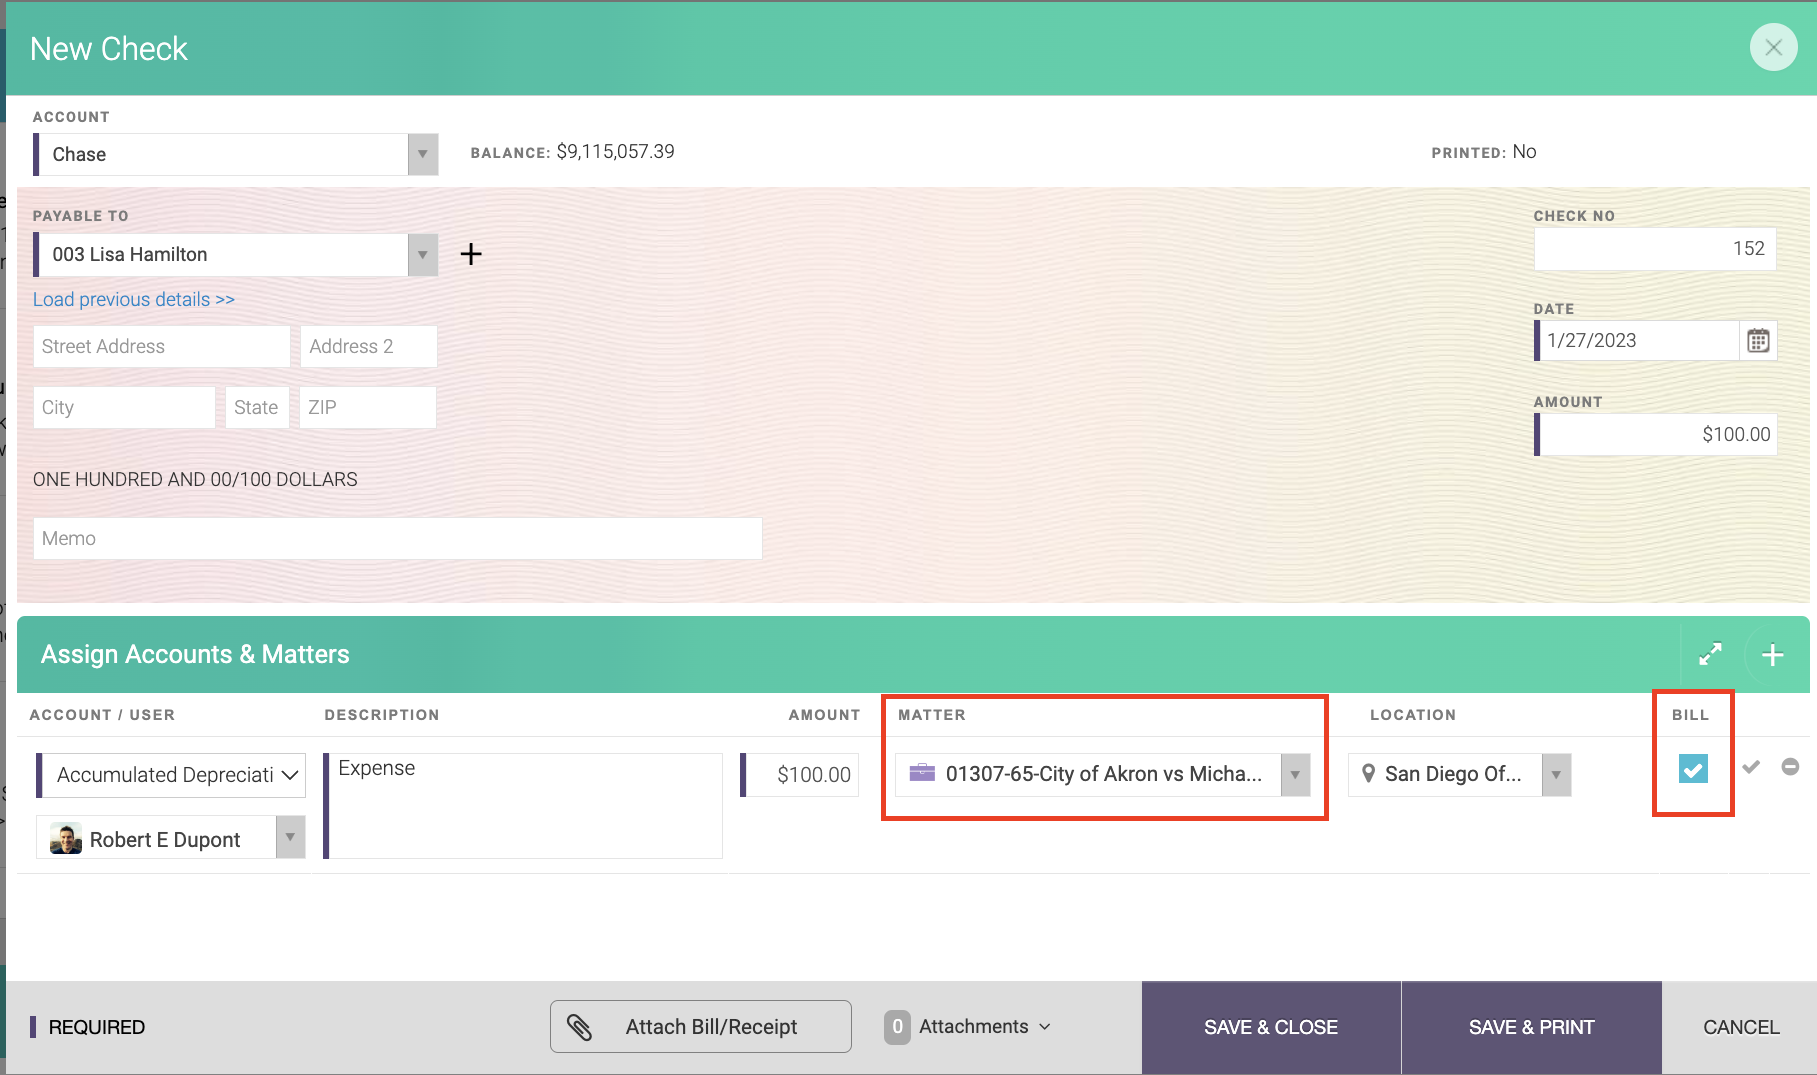Confirm the row with checkmark icon
This screenshot has width=1817, height=1075.
(x=1751, y=767)
